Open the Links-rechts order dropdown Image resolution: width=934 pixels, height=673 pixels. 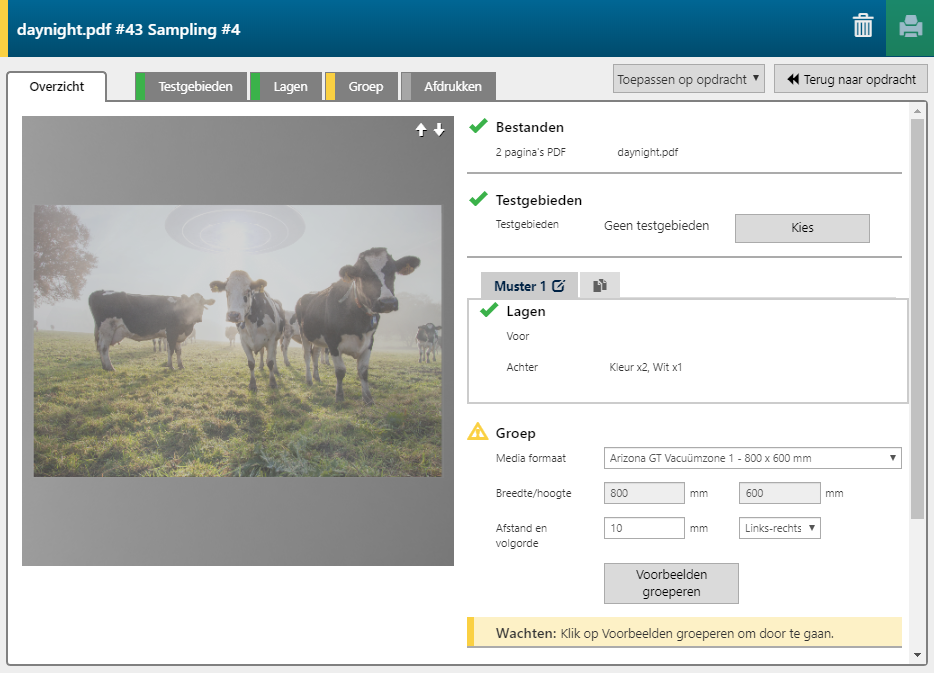(x=779, y=528)
